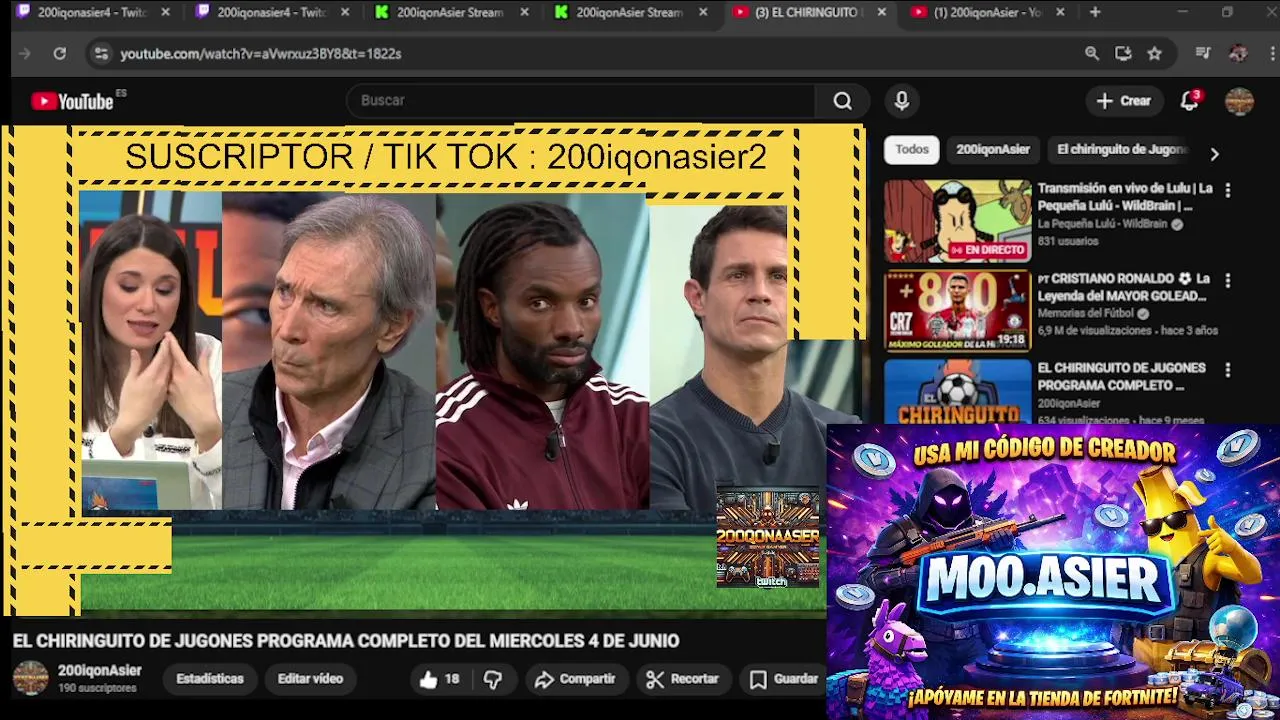The height and width of the screenshot is (720, 1280).
Task: Open El Chiringuito suggested video thumbnail
Action: click(x=957, y=391)
